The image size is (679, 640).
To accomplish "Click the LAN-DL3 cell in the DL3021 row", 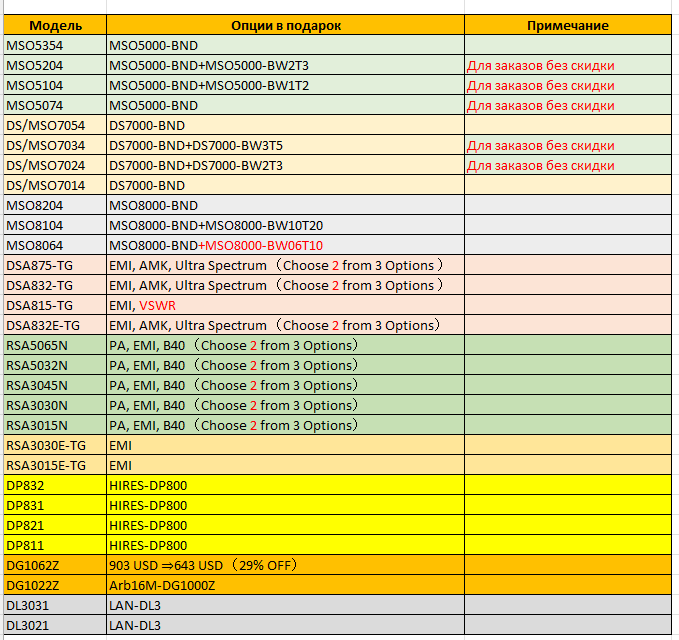I will pos(285,625).
